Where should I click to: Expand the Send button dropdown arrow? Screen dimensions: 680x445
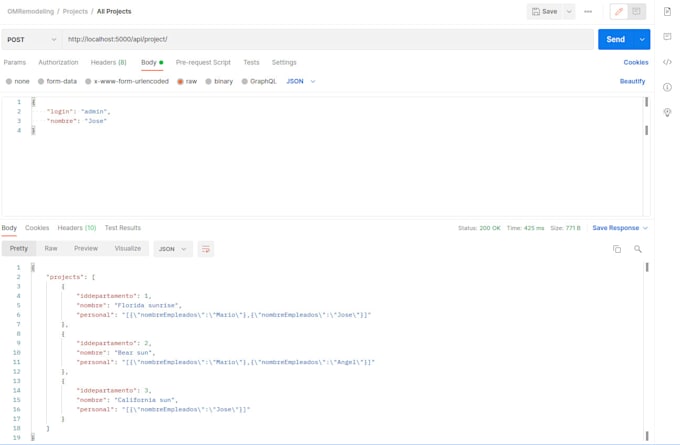(x=642, y=39)
